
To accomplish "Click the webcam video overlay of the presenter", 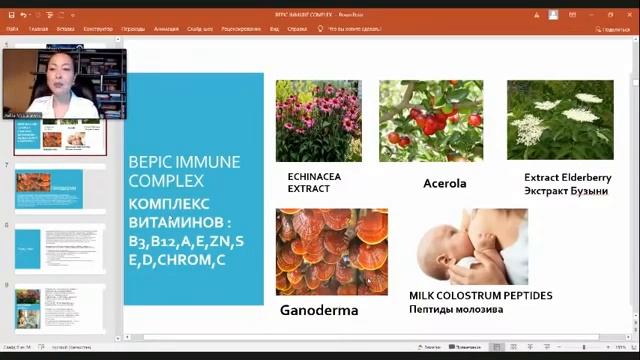I will [x=64, y=84].
